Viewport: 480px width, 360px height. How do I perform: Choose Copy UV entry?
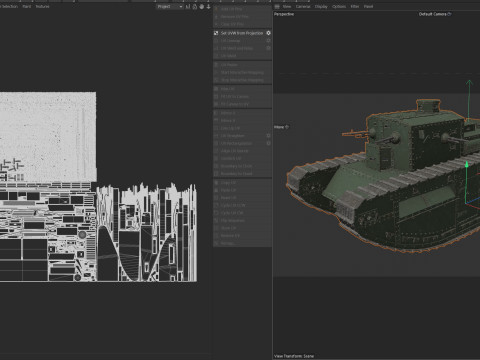pos(242,183)
